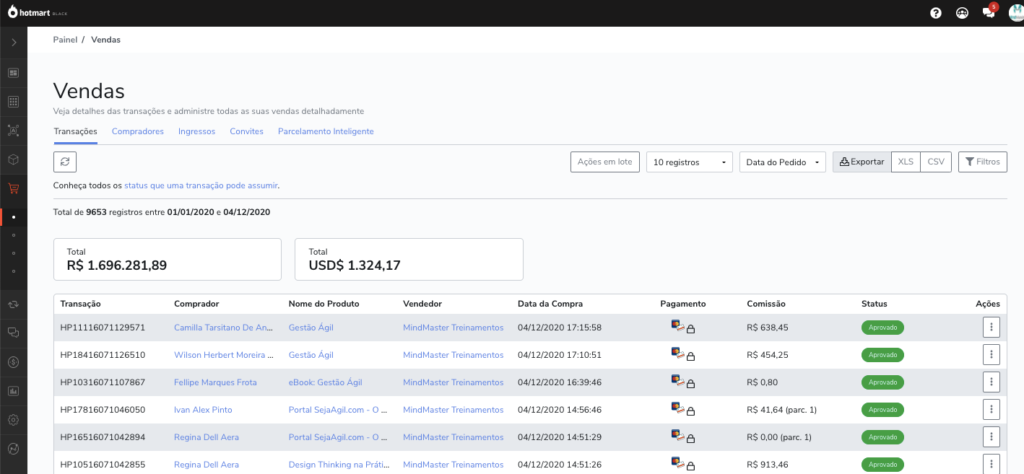Open actions menu for HP16516071042894
This screenshot has width=1024, height=474.
[x=991, y=437]
